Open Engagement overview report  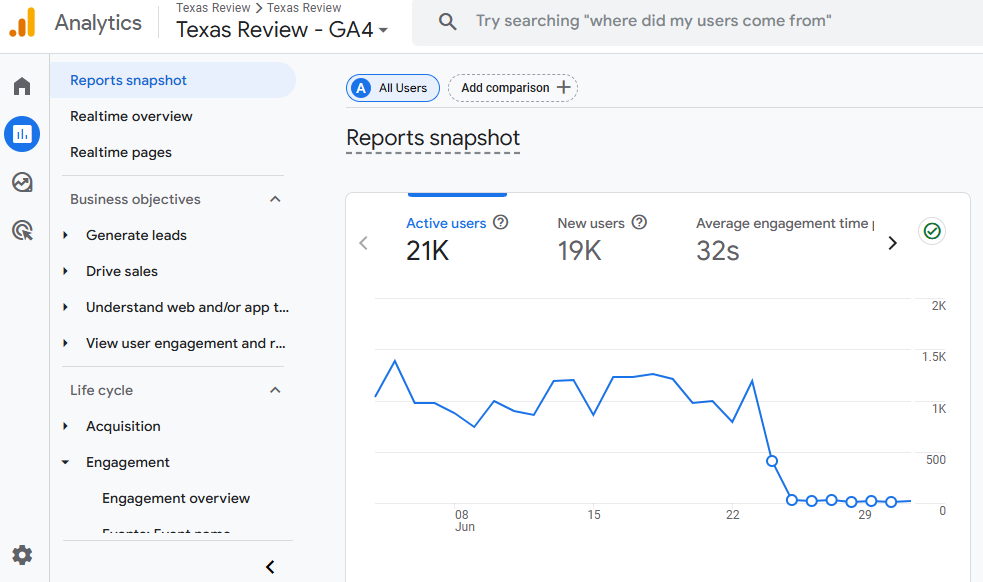[x=176, y=498]
